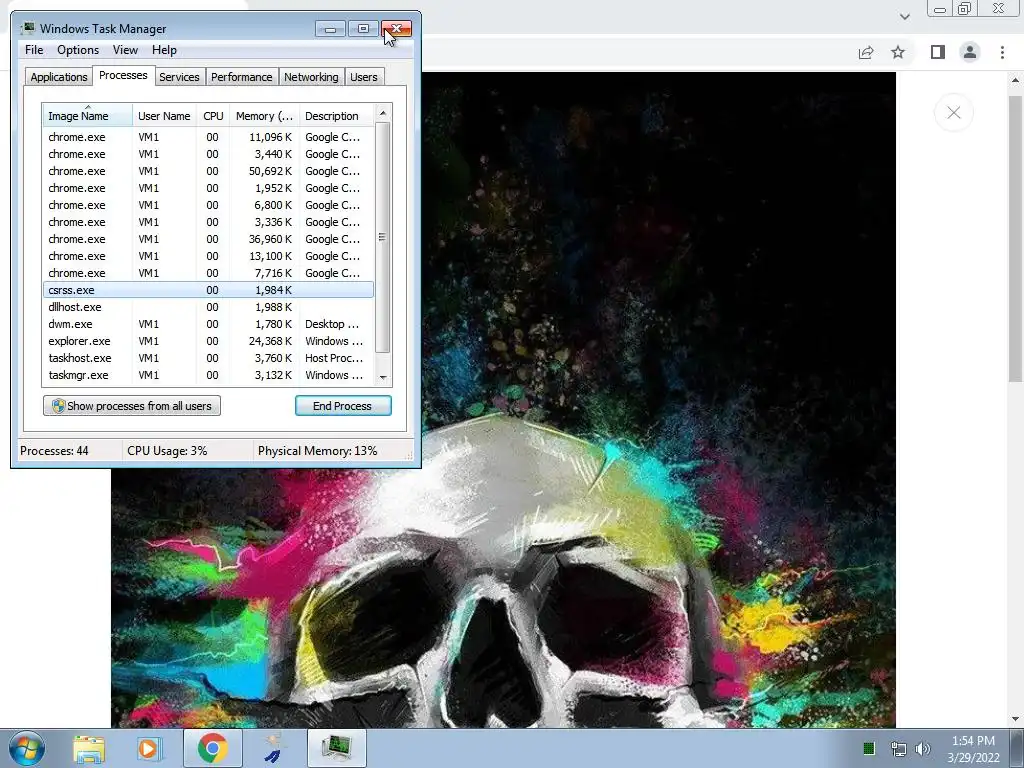Select the taskmgr.exe process
The height and width of the screenshot is (768, 1024).
pyautogui.click(x=208, y=375)
